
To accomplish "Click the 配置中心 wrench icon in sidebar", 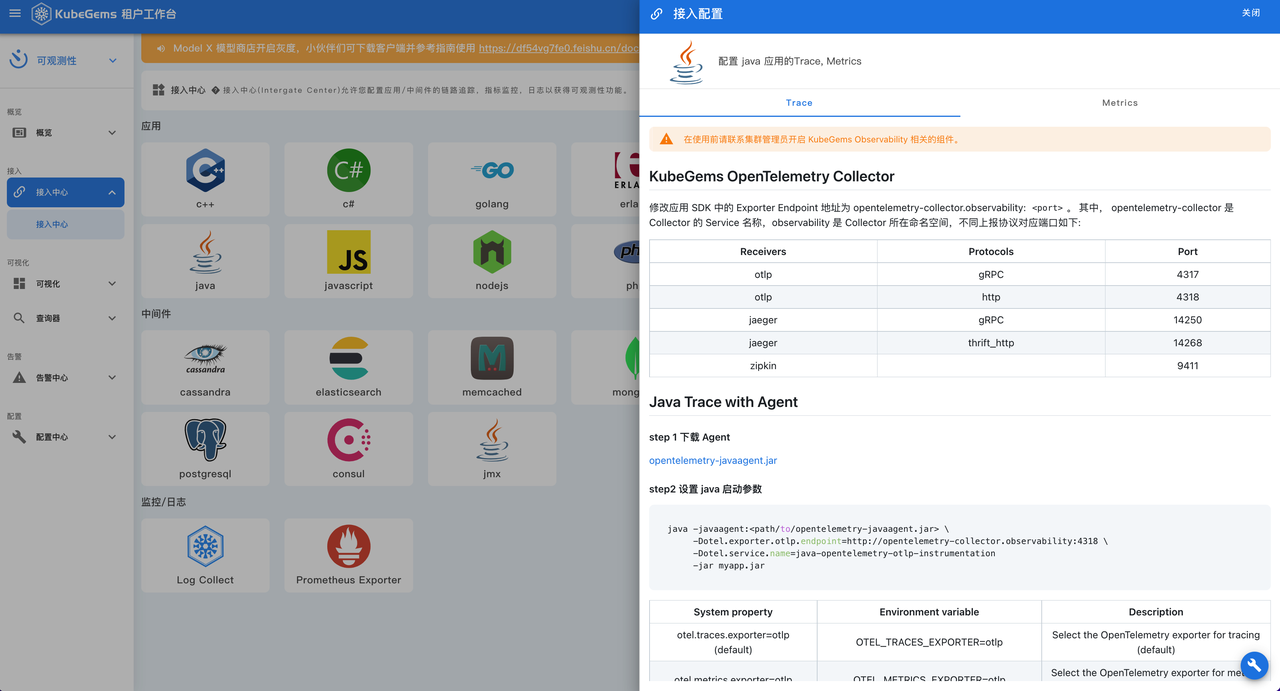I will (x=19, y=437).
